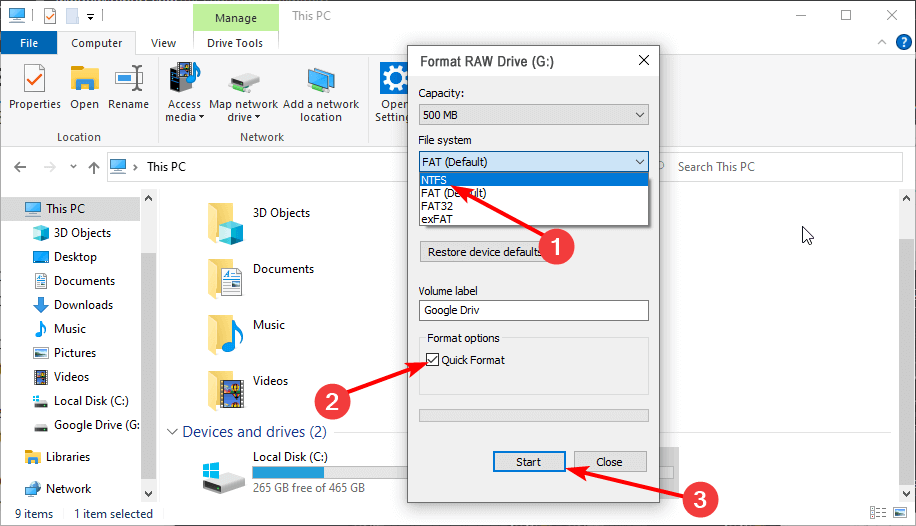
Task: Click the Manage contextual tab
Action: 235,18
